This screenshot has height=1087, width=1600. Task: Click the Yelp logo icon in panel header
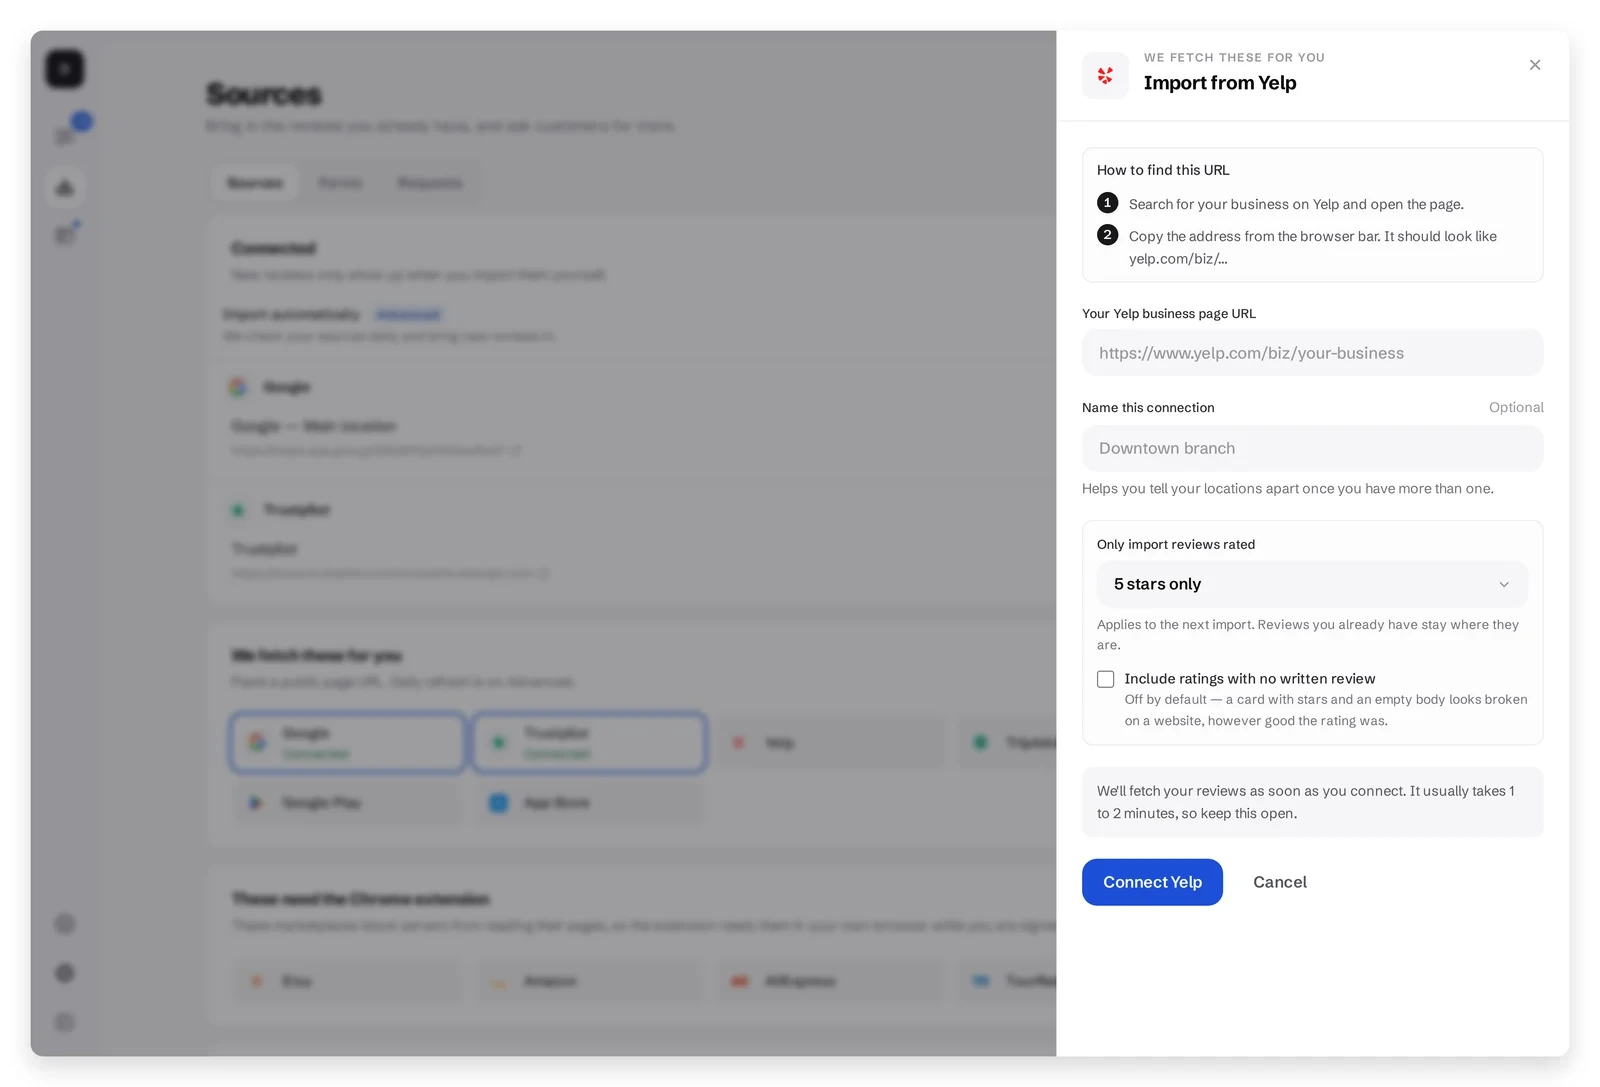point(1105,75)
